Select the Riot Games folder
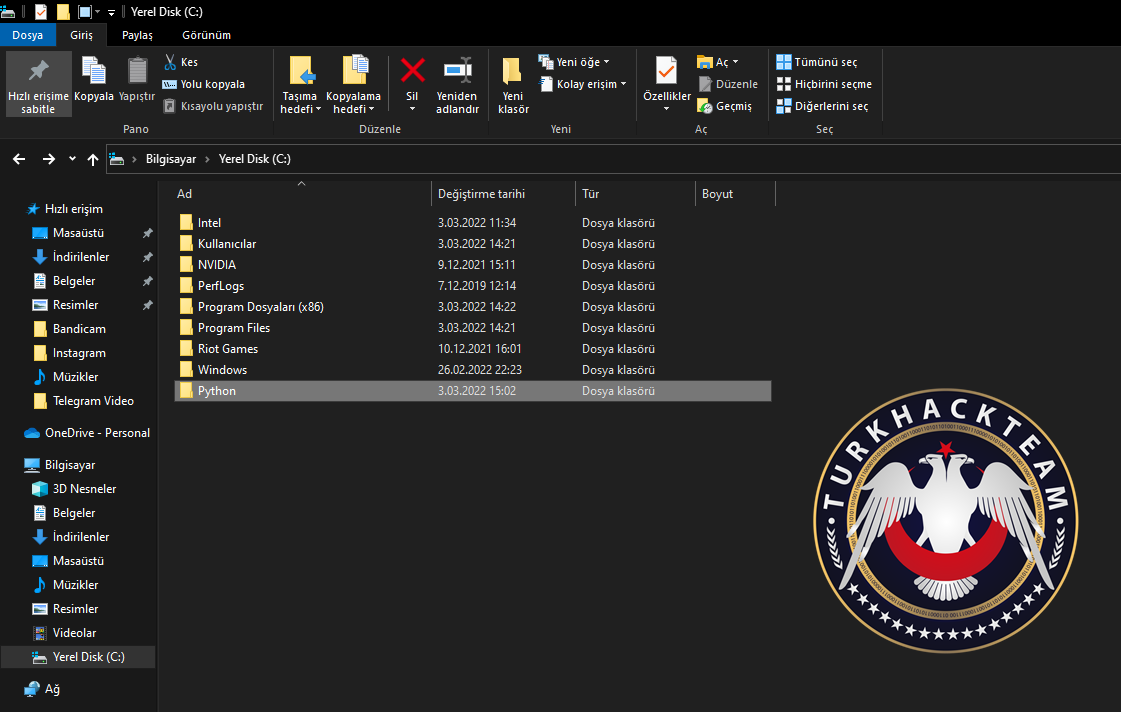1121x712 pixels. pos(473,349)
